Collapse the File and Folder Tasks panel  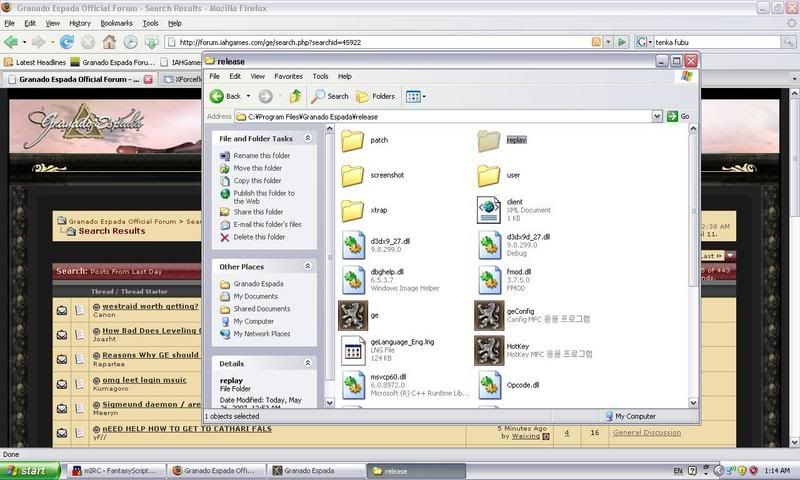pyautogui.click(x=308, y=138)
